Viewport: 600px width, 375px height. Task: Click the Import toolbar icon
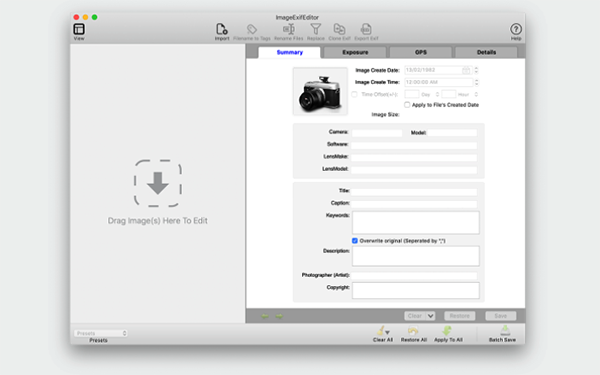click(x=222, y=29)
